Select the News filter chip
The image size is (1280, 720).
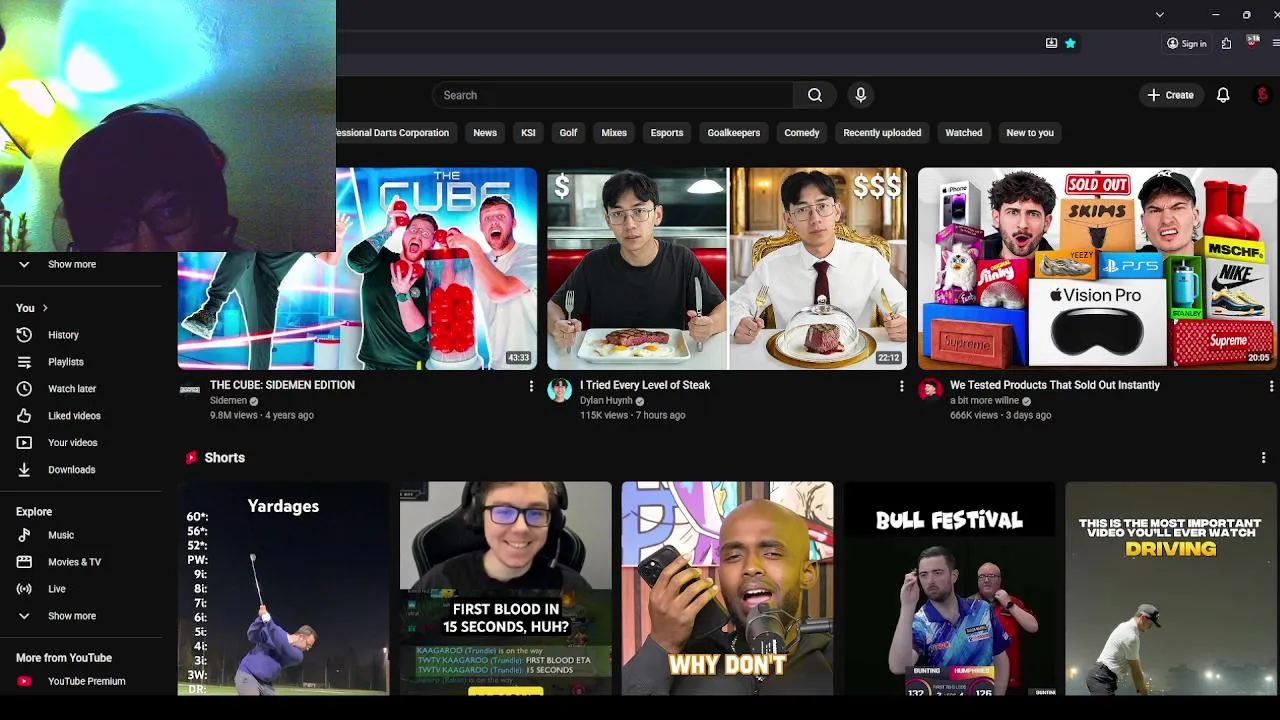pyautogui.click(x=485, y=133)
